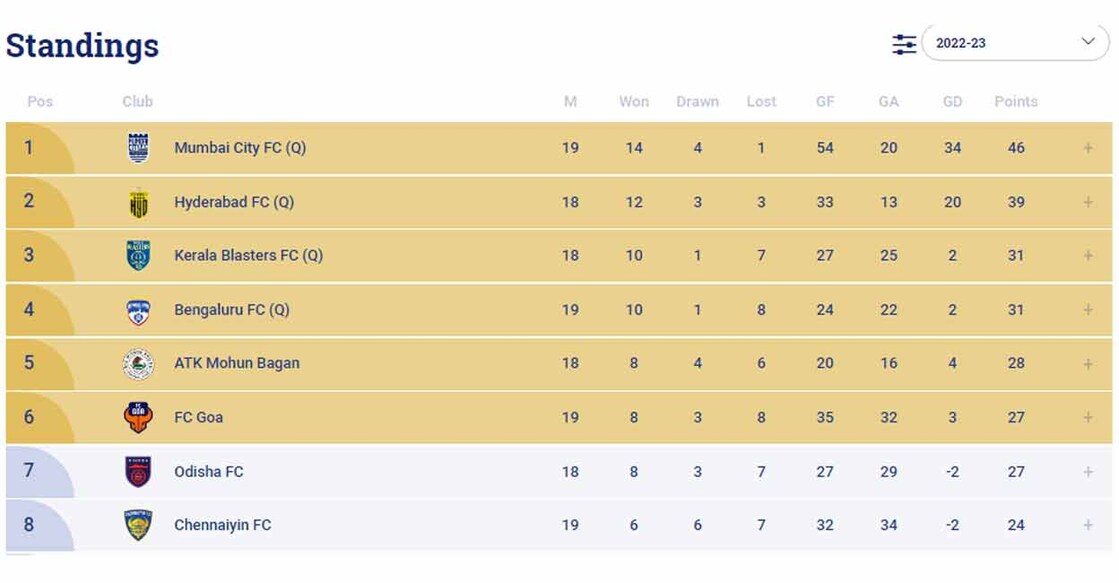
Task: Click the ATK Mohun Bagan logo
Action: [138, 362]
